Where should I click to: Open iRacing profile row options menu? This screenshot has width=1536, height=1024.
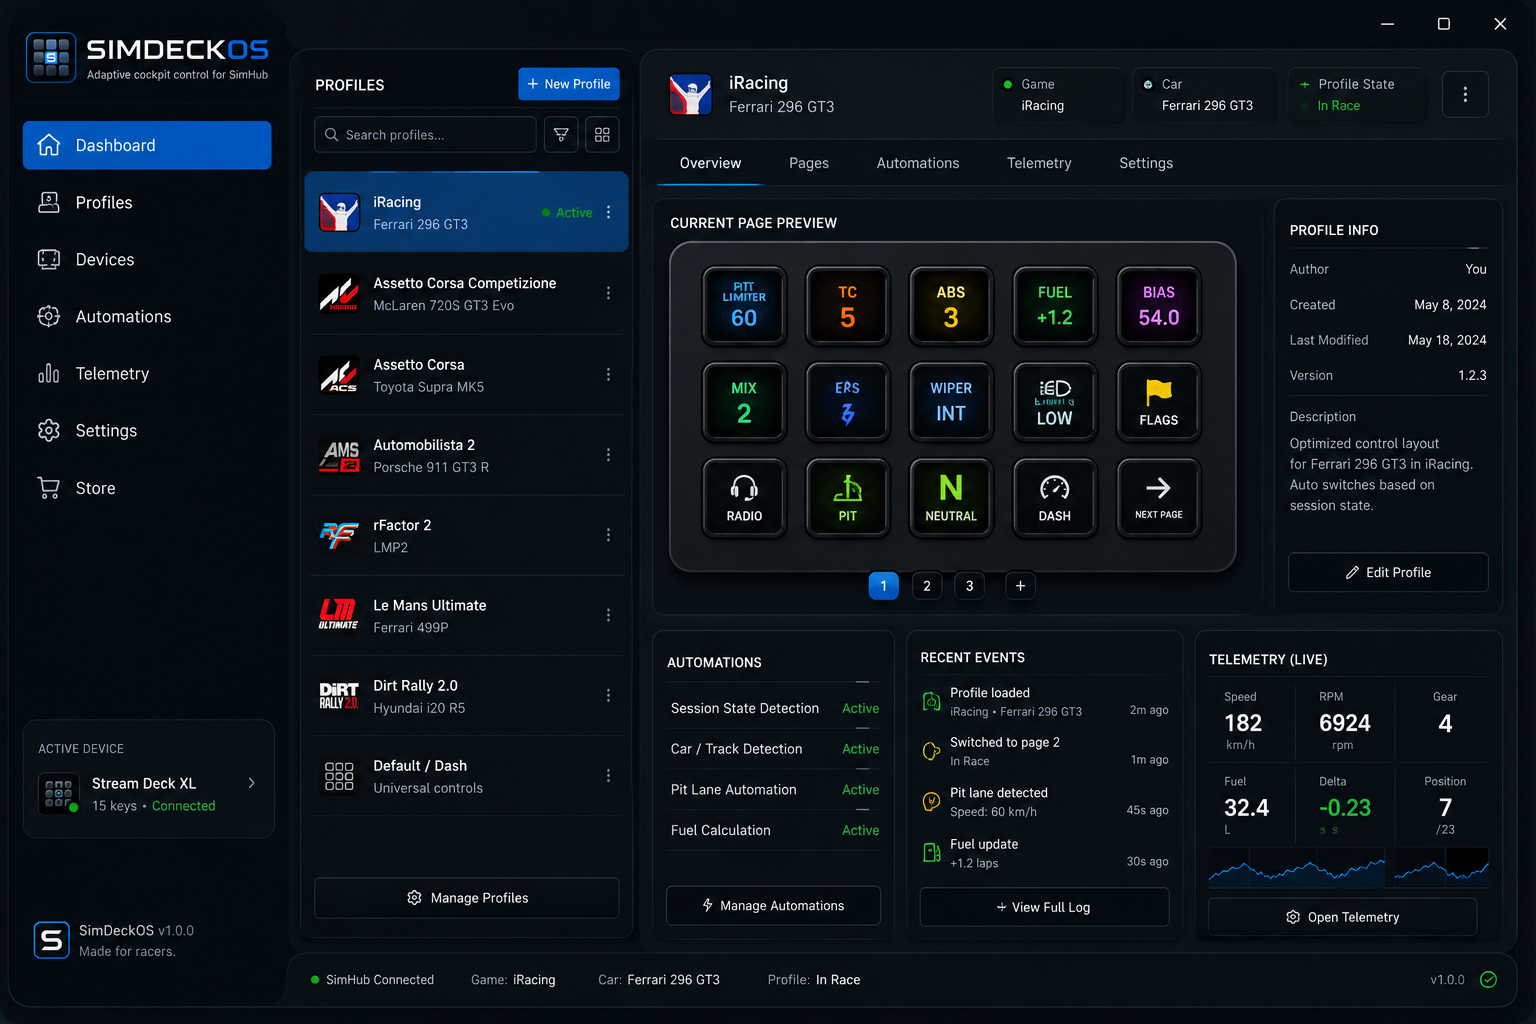(x=608, y=213)
